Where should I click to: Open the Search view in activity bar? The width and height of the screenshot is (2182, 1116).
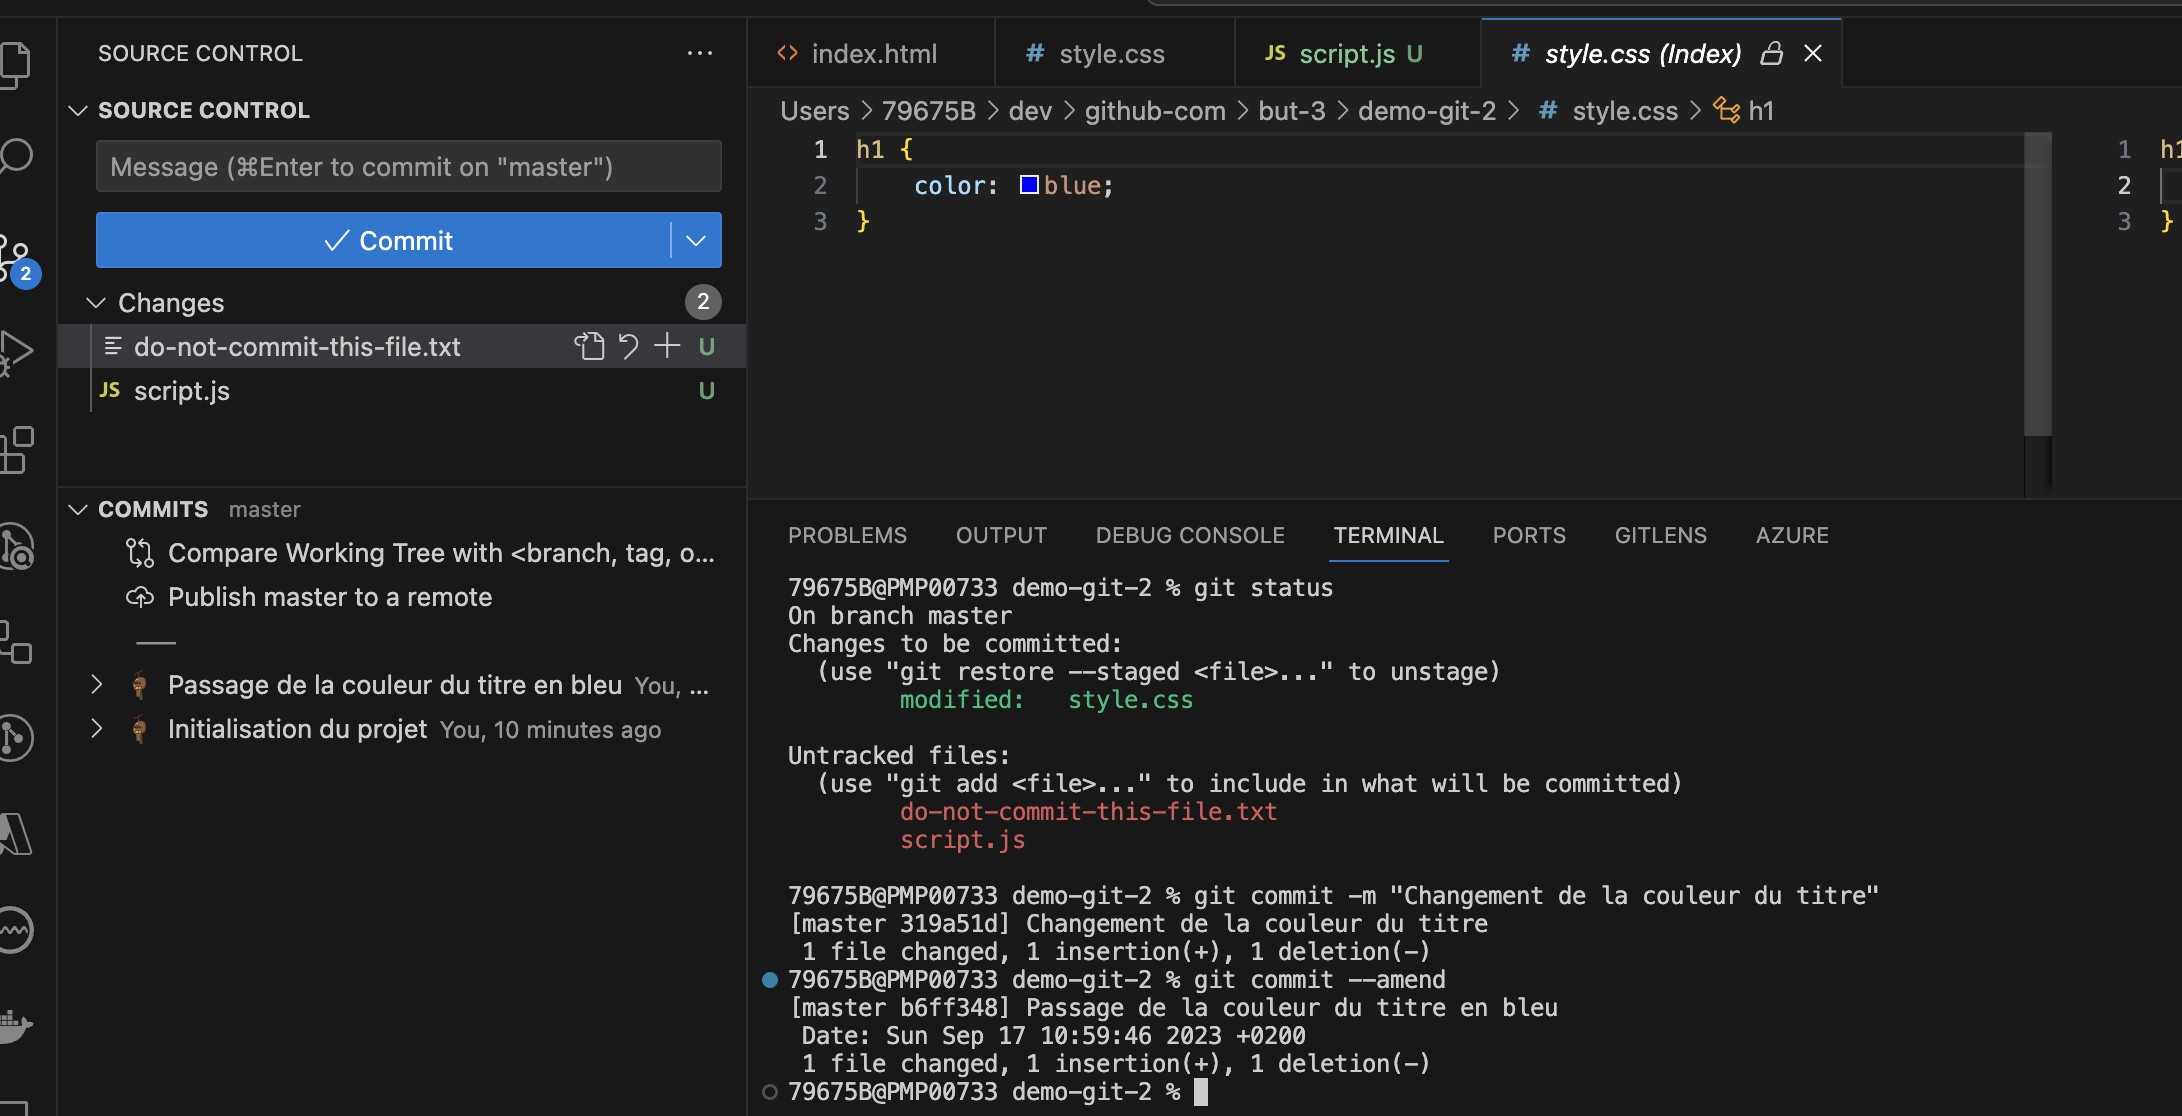point(16,157)
